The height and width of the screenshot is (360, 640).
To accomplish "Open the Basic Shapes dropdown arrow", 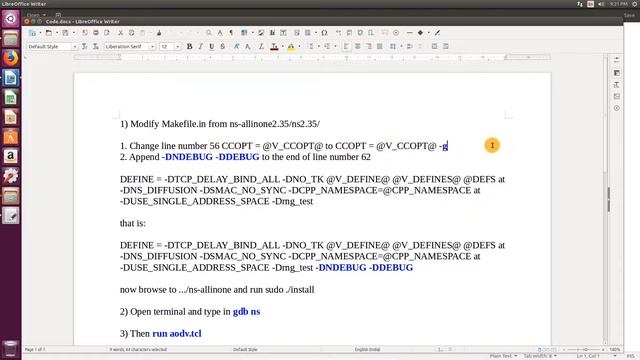I will pos(428,33).
